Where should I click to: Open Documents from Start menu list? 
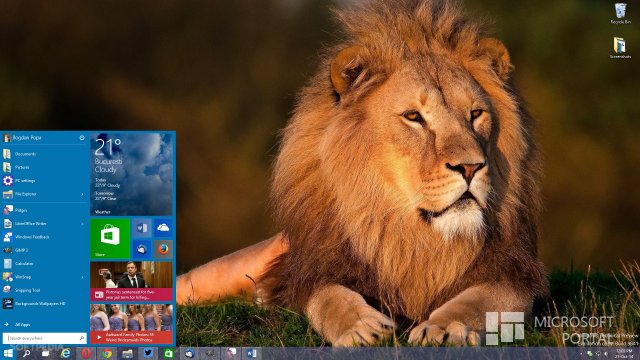point(44,154)
